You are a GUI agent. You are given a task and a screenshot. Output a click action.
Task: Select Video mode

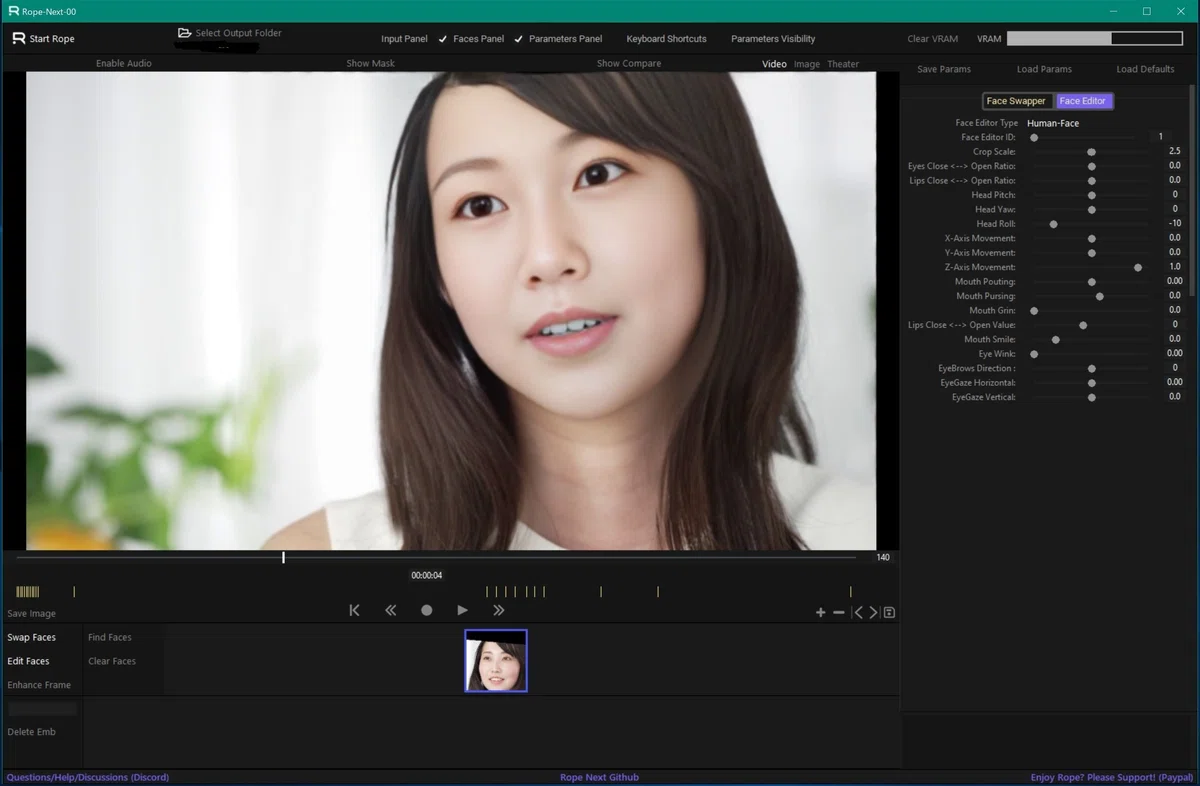(774, 64)
